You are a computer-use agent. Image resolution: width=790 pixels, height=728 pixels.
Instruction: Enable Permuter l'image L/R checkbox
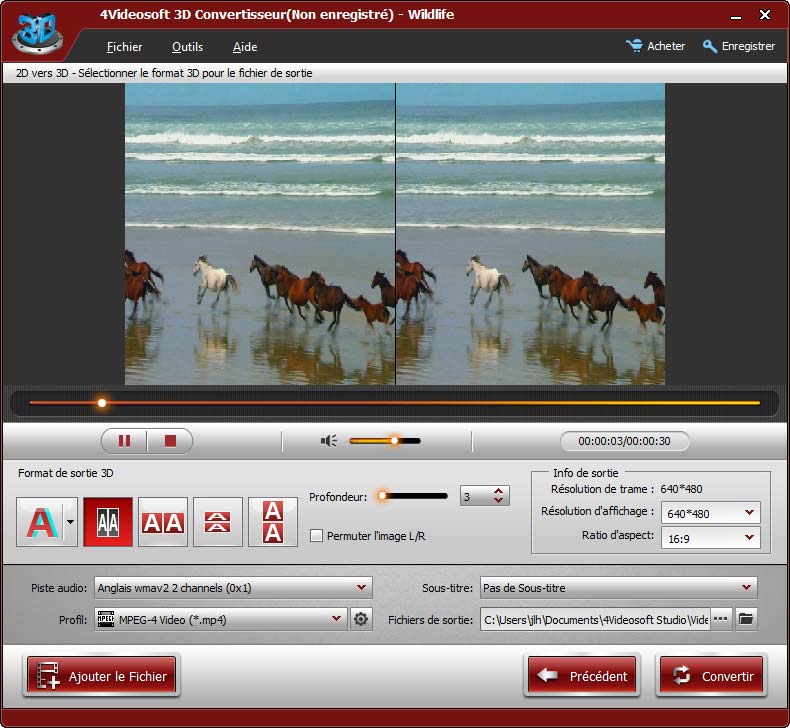317,536
